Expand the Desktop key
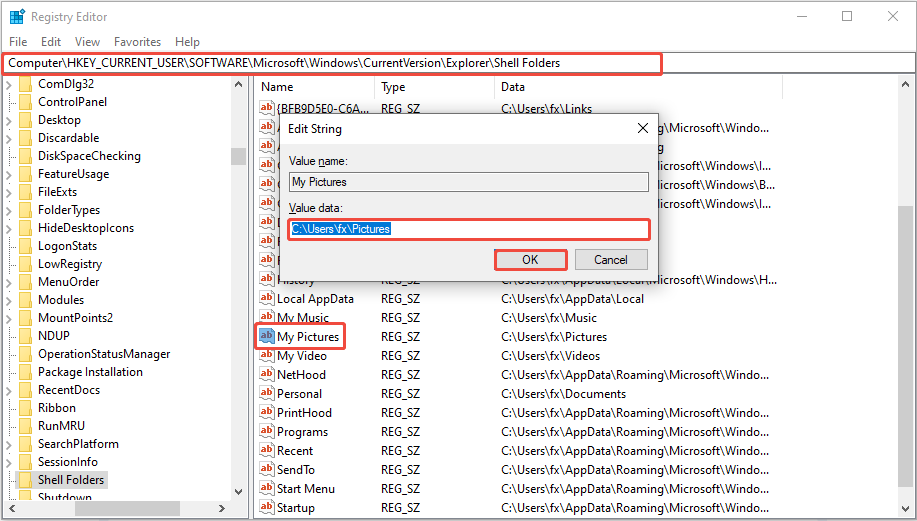The height and width of the screenshot is (521, 917). (x=9, y=121)
